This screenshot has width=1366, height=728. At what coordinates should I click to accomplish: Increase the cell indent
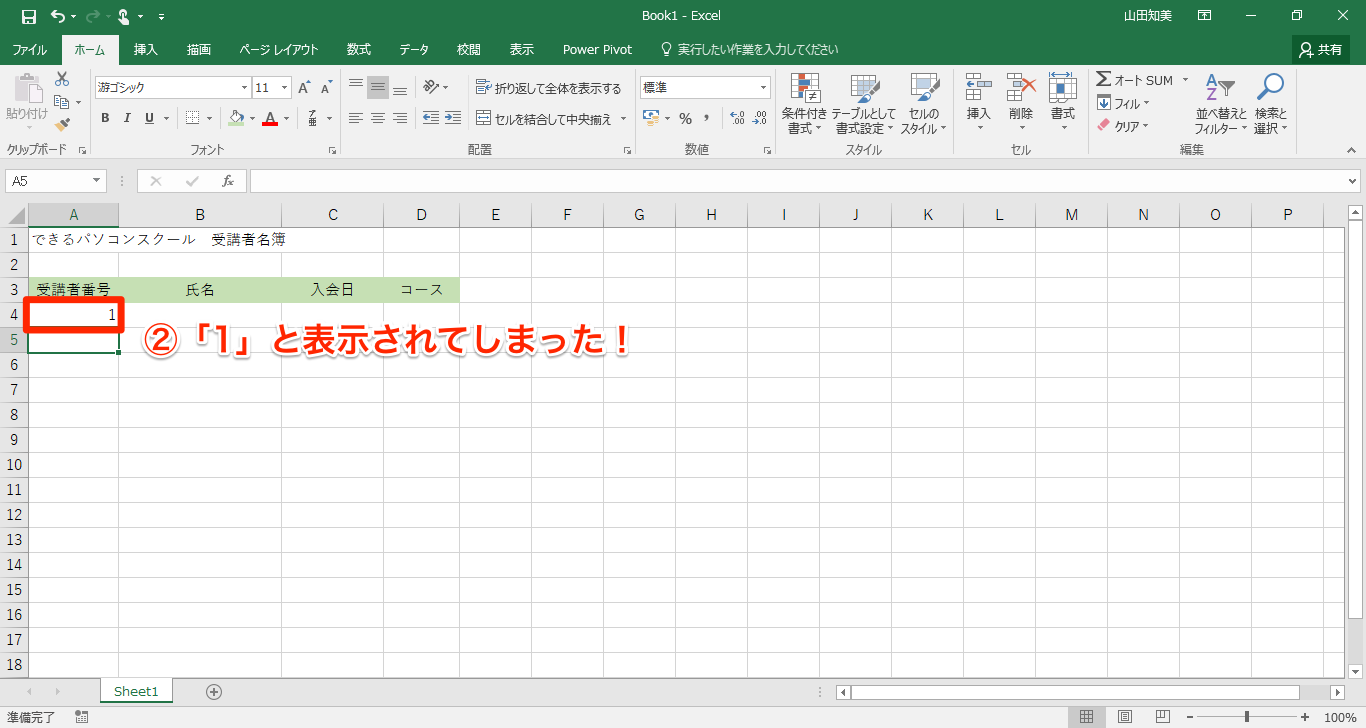pos(453,118)
